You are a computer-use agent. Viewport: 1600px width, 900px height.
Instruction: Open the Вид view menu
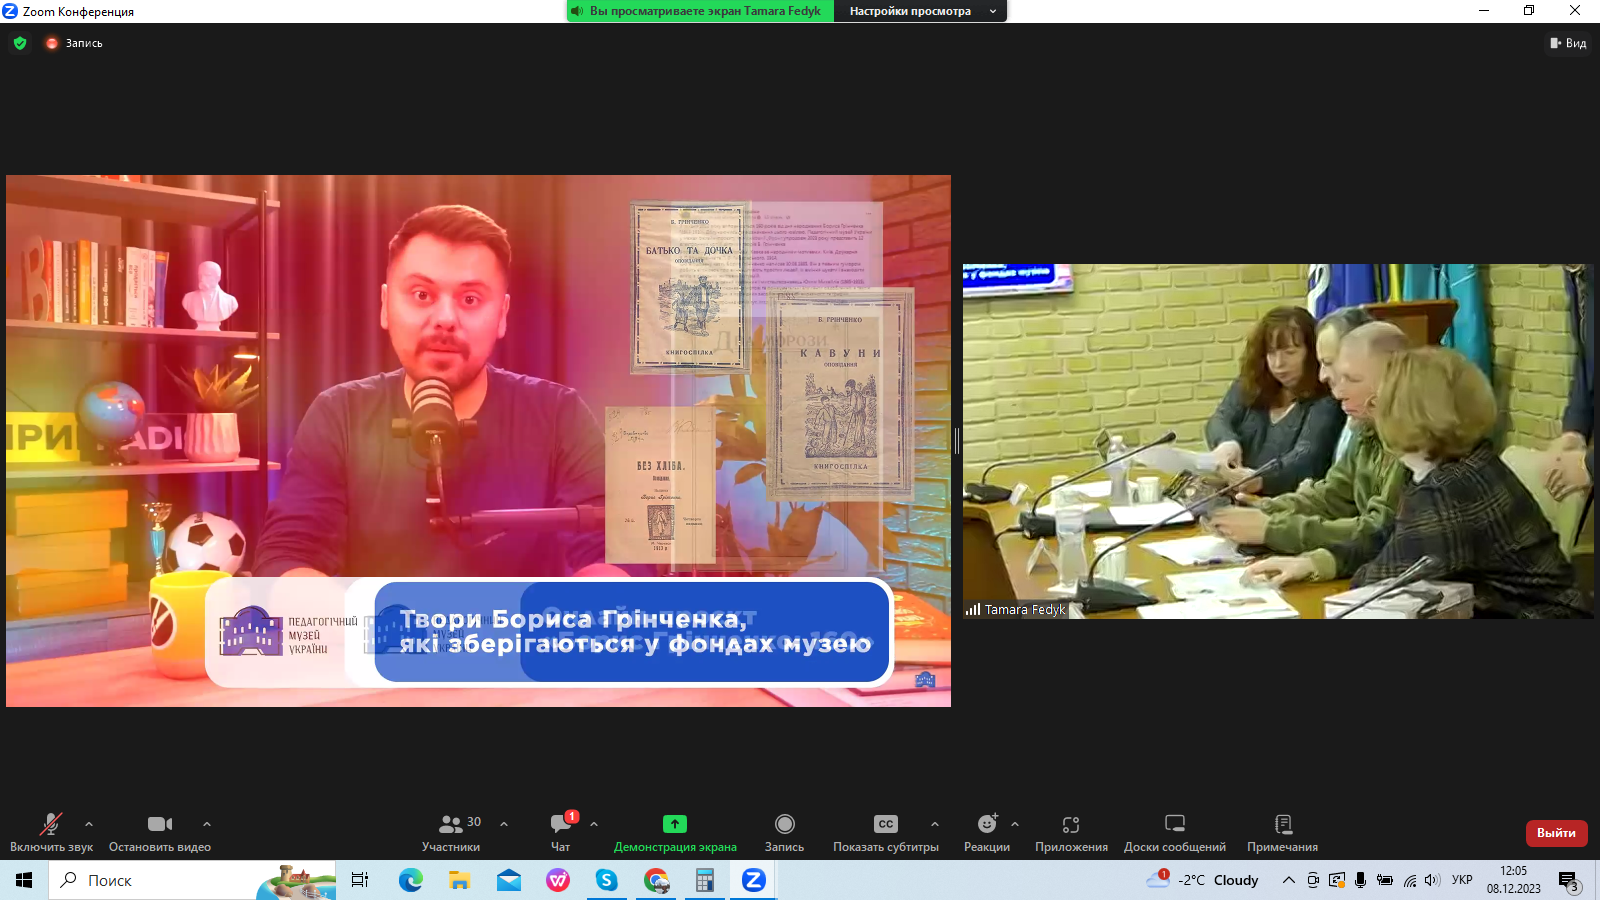(1568, 43)
